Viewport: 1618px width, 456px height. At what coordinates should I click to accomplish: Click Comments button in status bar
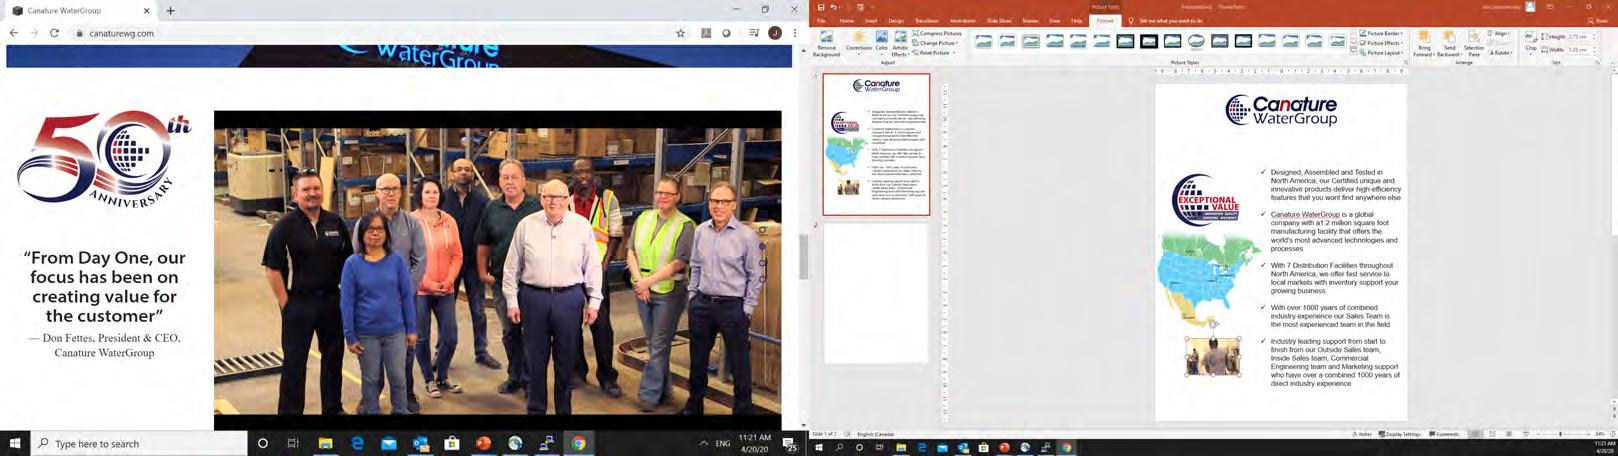tap(1445, 434)
